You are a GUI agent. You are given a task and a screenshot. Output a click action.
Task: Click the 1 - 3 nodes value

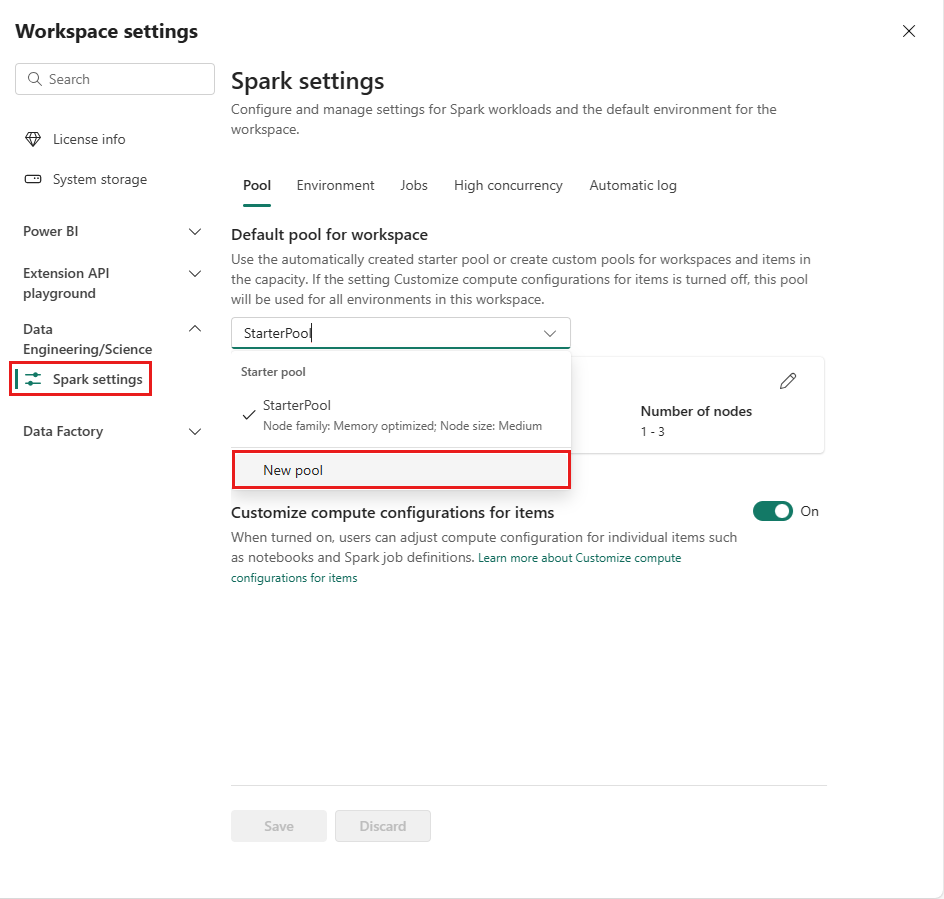click(653, 432)
